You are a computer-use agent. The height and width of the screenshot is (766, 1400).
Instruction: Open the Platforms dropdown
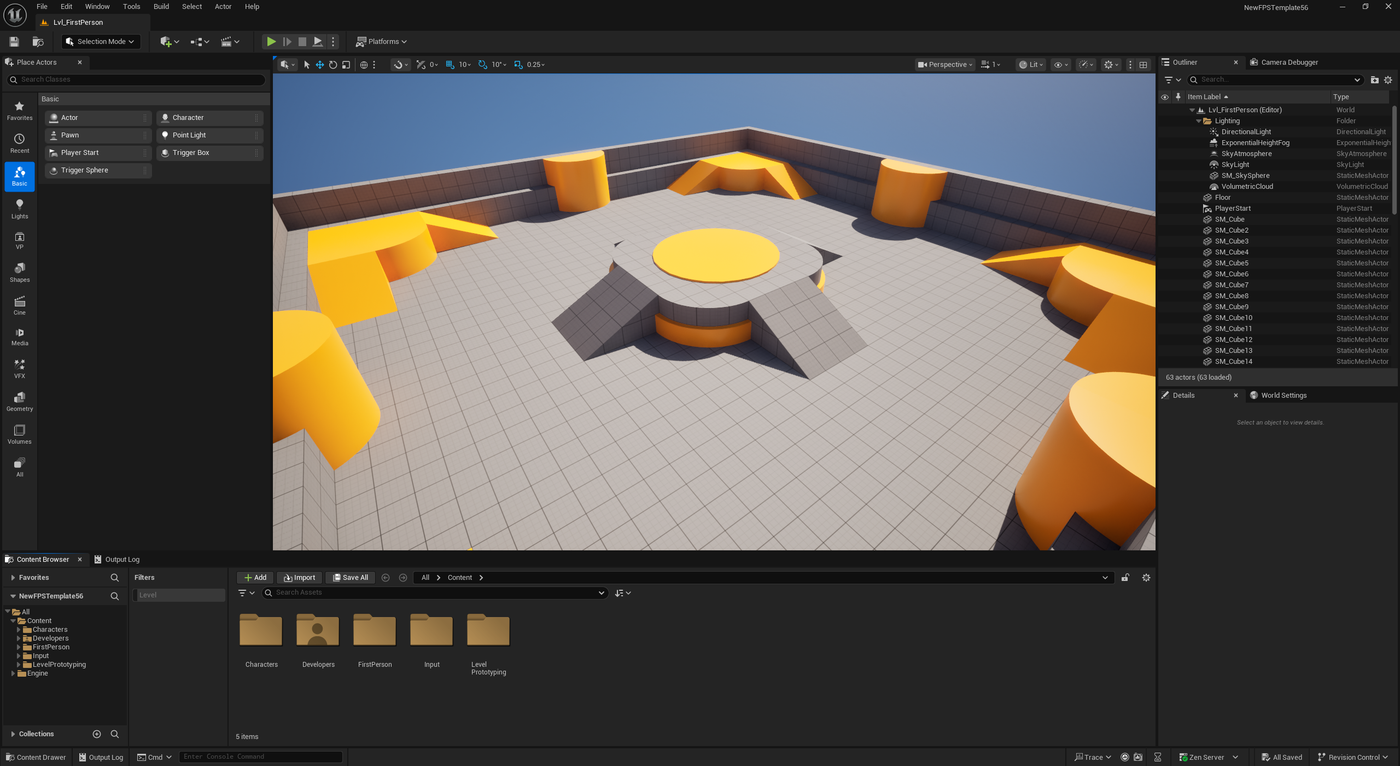click(x=382, y=42)
